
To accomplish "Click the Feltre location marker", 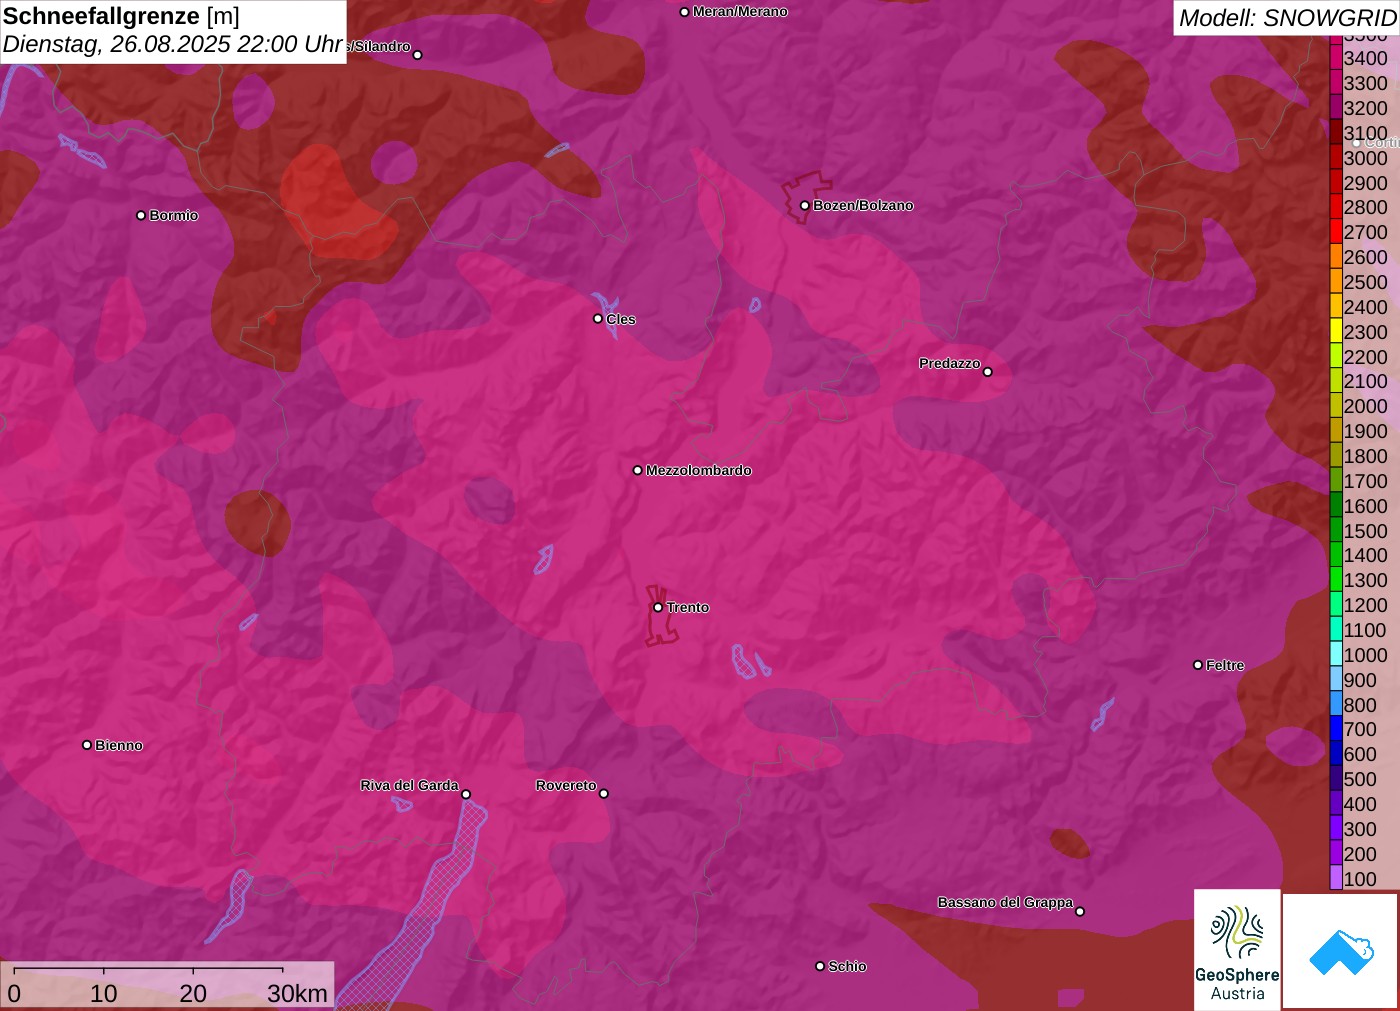I will [1198, 665].
